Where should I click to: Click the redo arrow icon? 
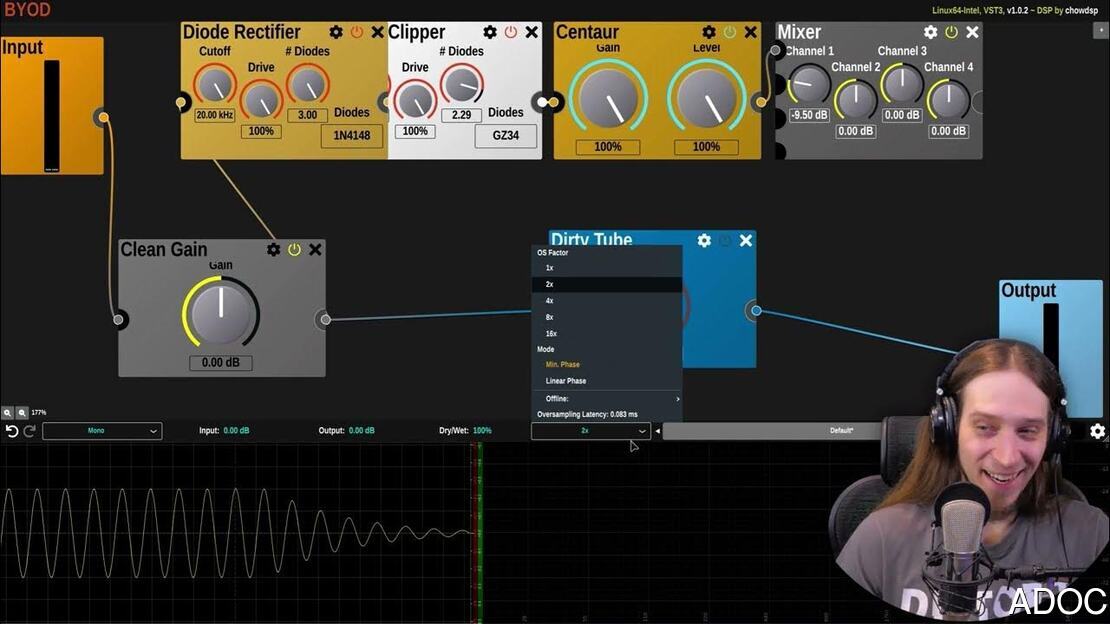(x=29, y=431)
